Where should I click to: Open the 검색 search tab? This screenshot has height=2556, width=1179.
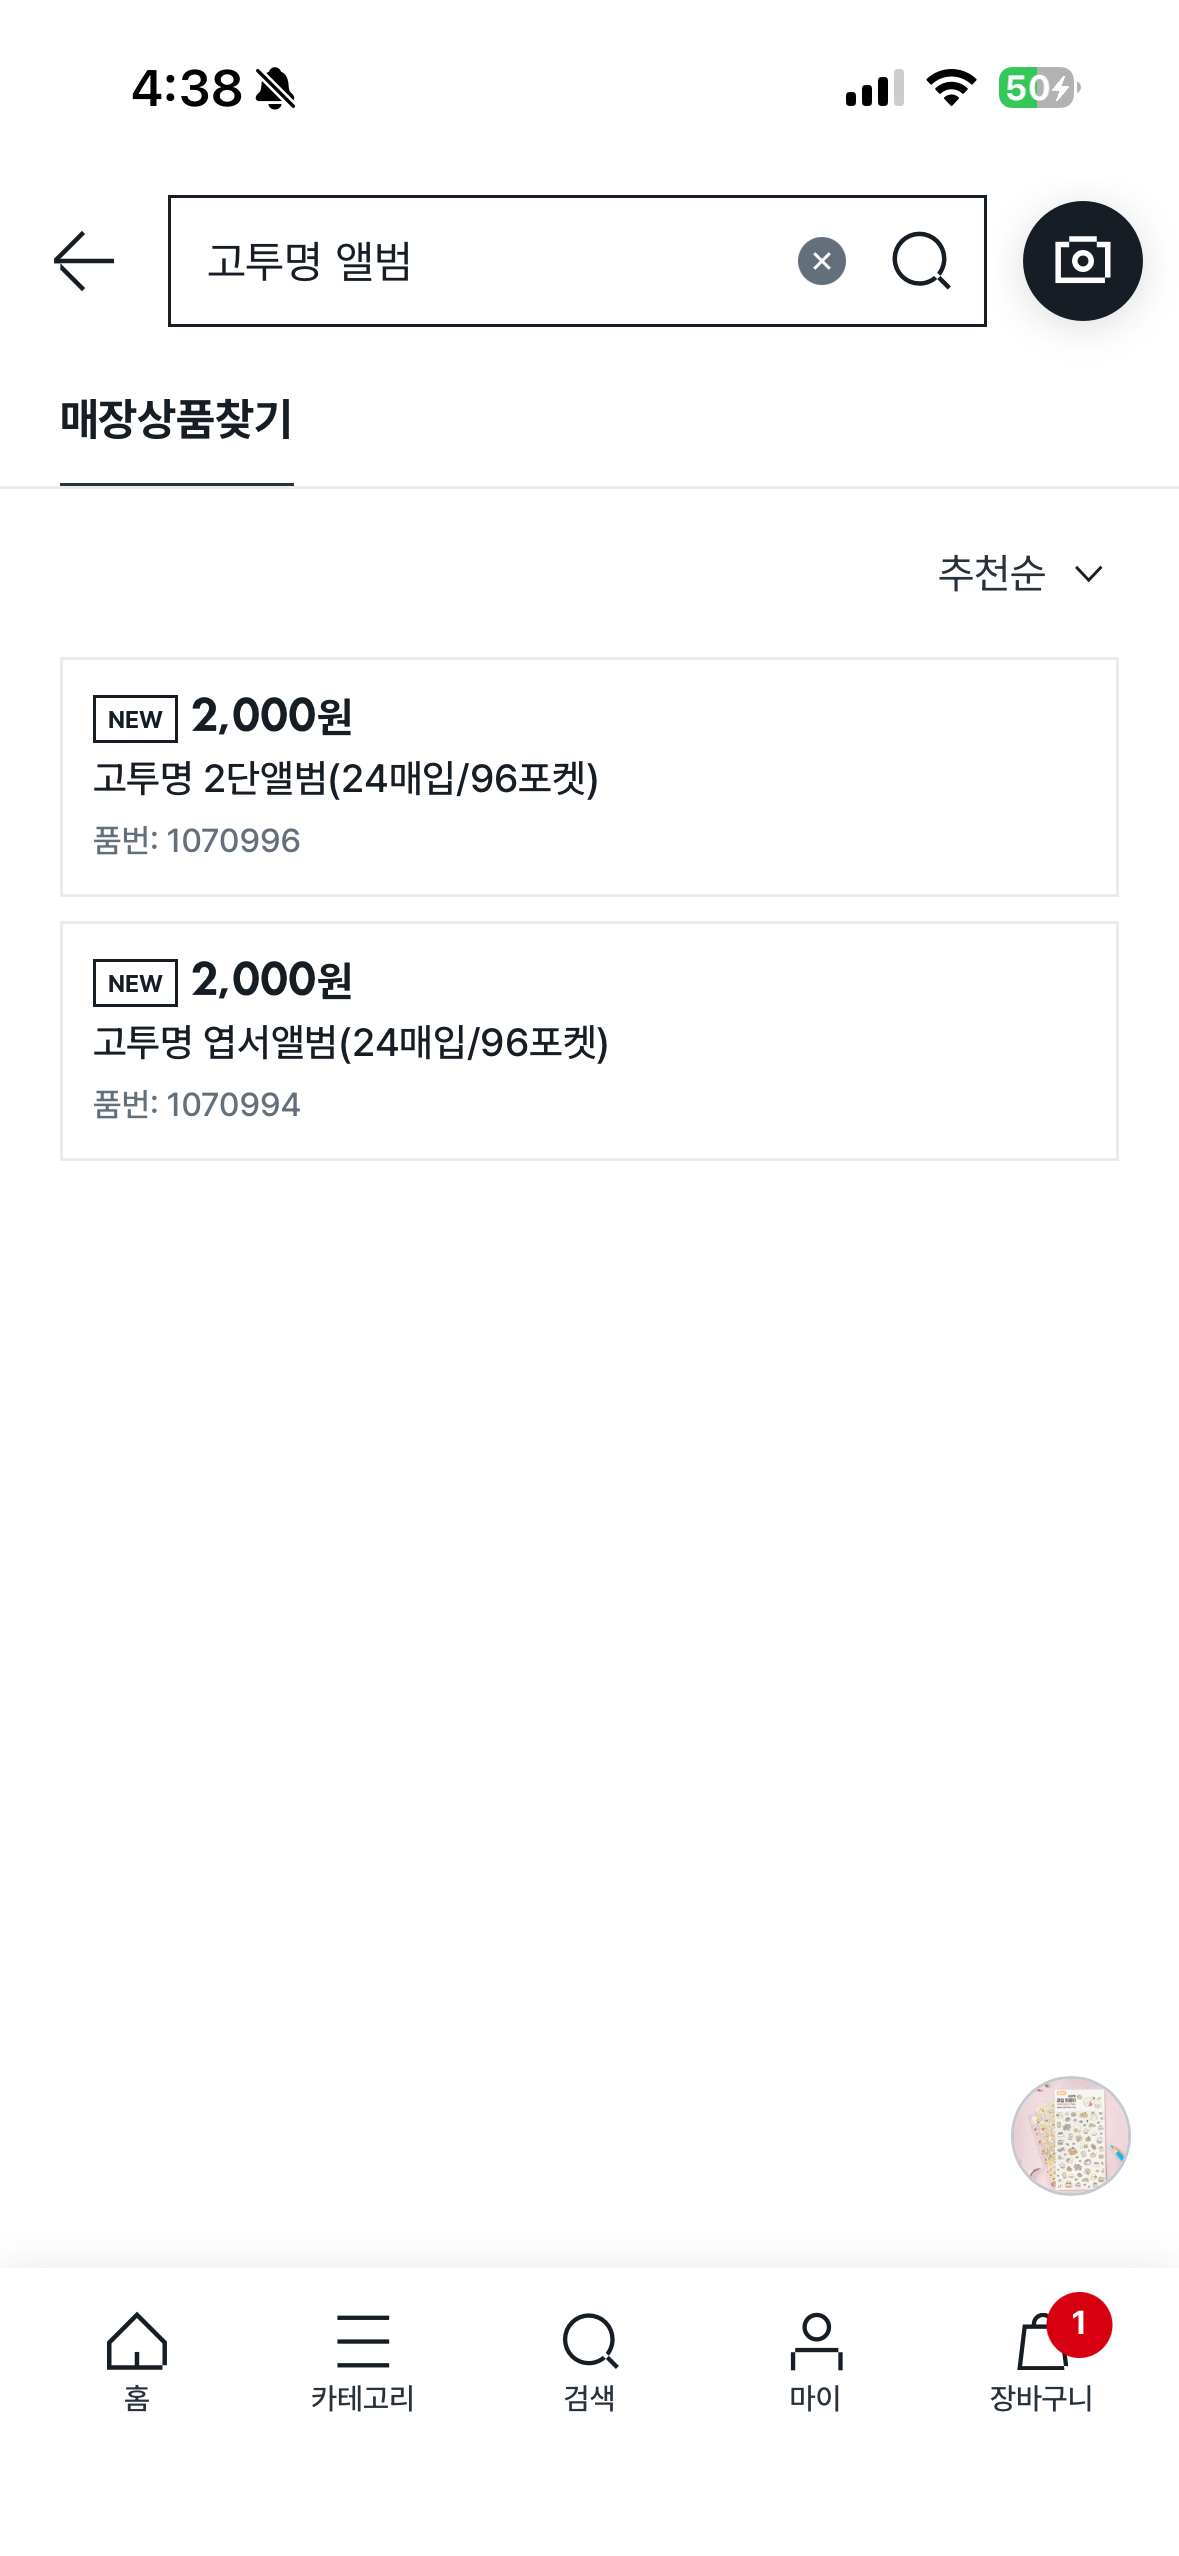589,2361
